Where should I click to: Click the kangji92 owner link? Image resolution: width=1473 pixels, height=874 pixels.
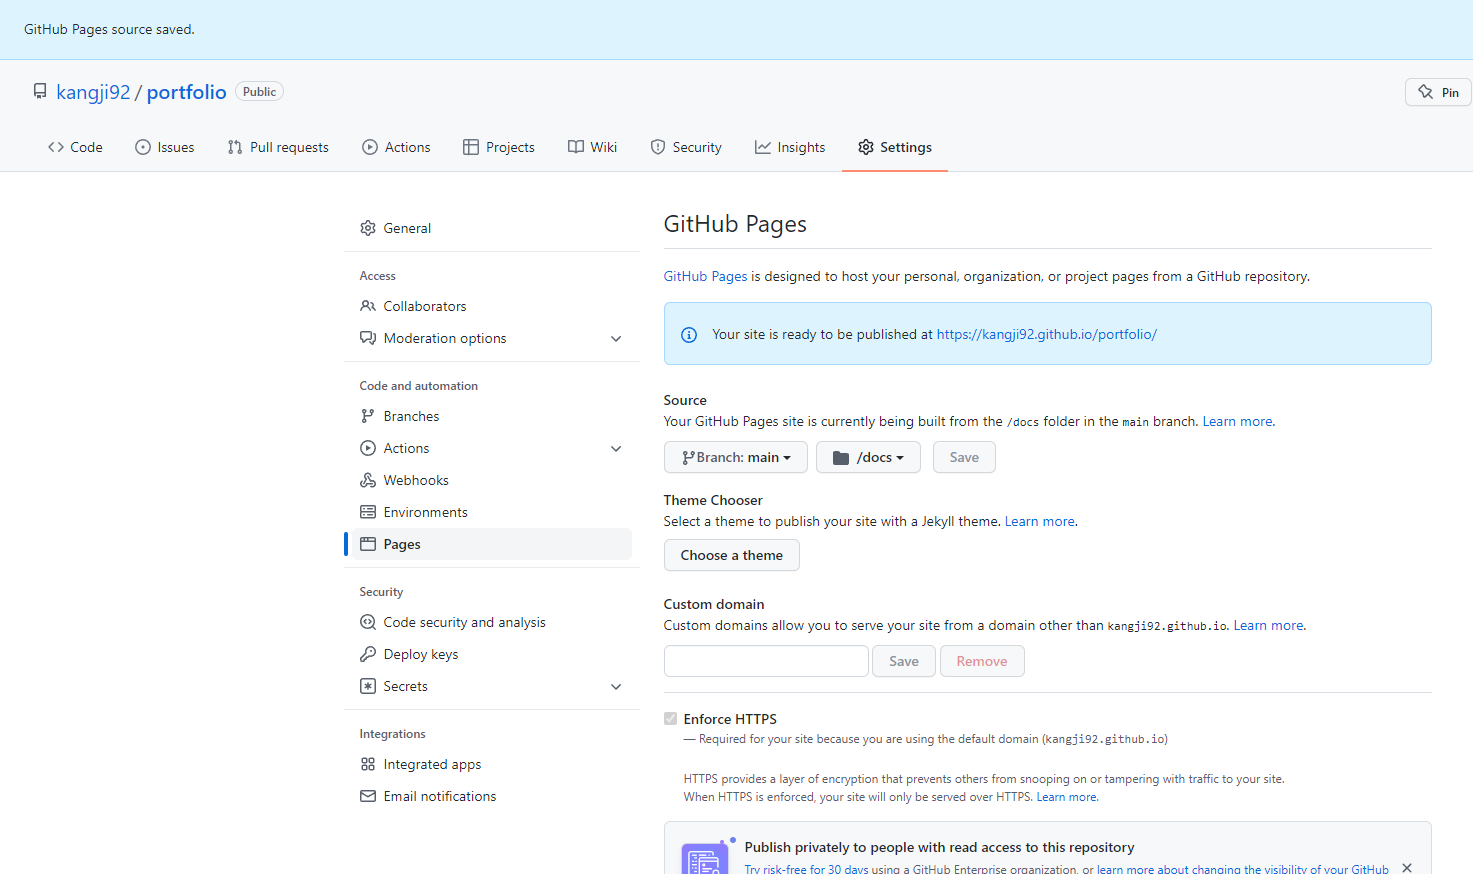[93, 92]
